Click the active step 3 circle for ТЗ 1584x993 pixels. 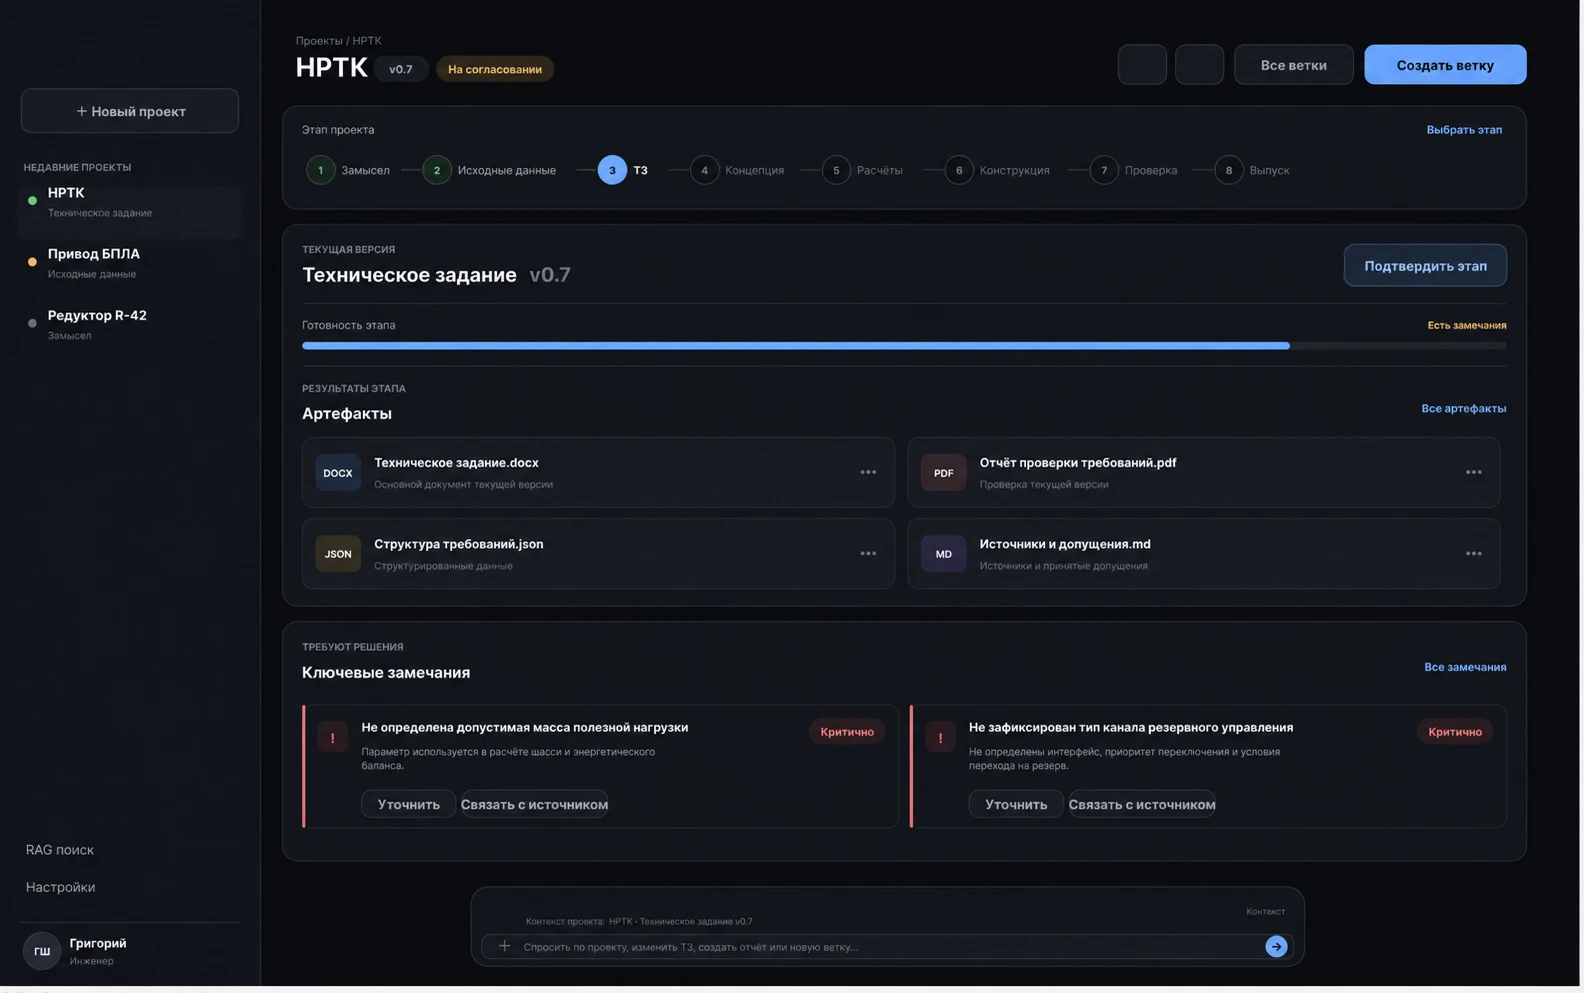(x=612, y=170)
